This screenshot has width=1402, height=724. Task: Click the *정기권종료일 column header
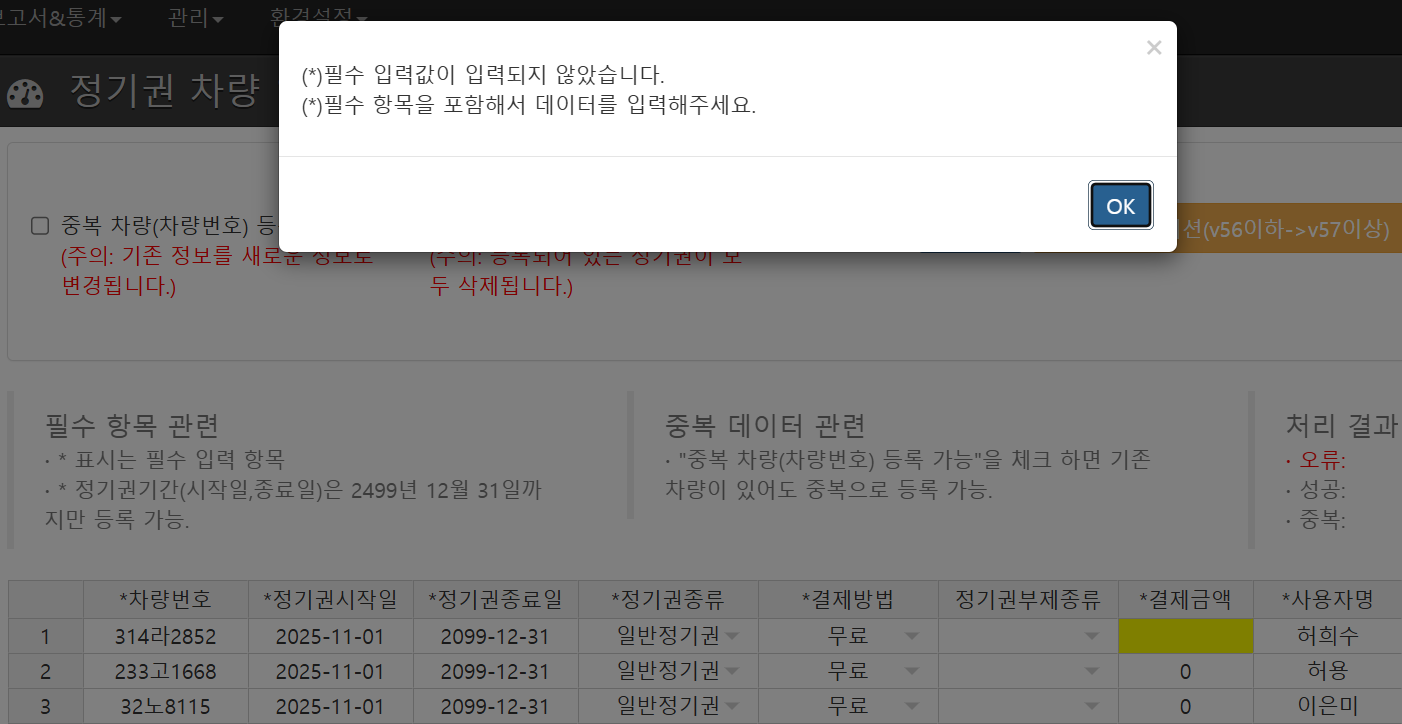tap(495, 600)
